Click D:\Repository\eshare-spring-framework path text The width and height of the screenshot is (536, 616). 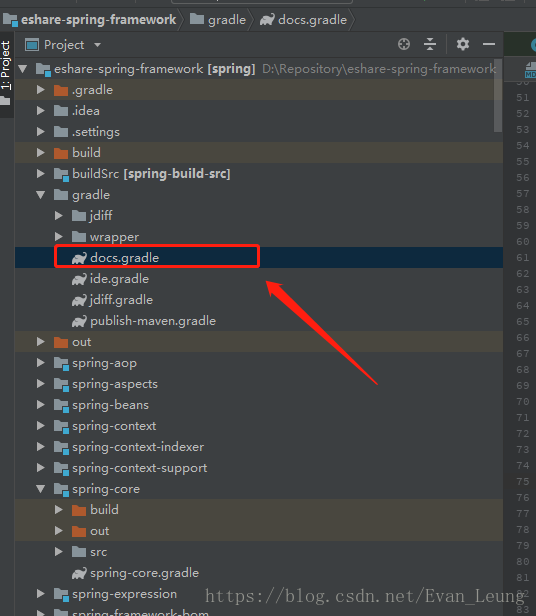pos(379,69)
